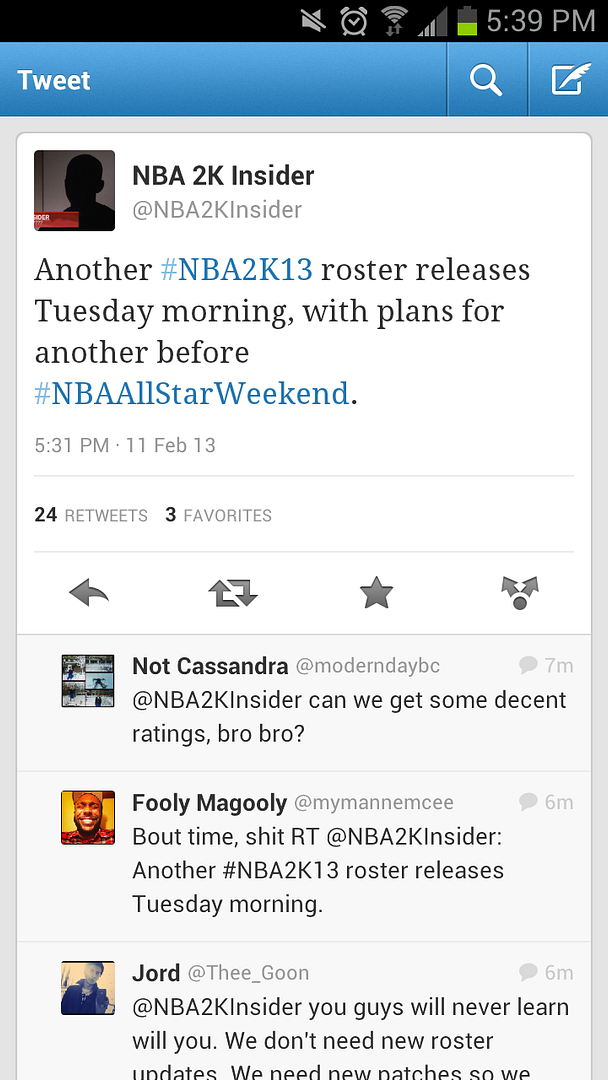Open the #NBAAllStarWeekend hashtag link
The height and width of the screenshot is (1080, 608).
click(x=192, y=393)
